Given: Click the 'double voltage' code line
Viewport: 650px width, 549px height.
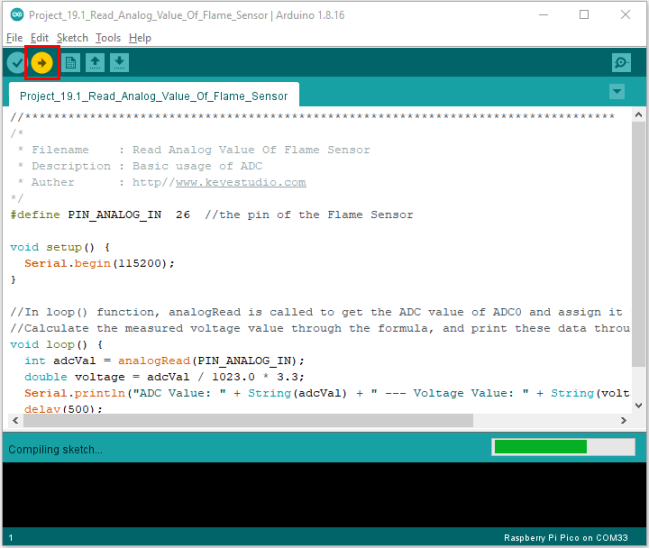Looking at the screenshot, I should coord(164,377).
